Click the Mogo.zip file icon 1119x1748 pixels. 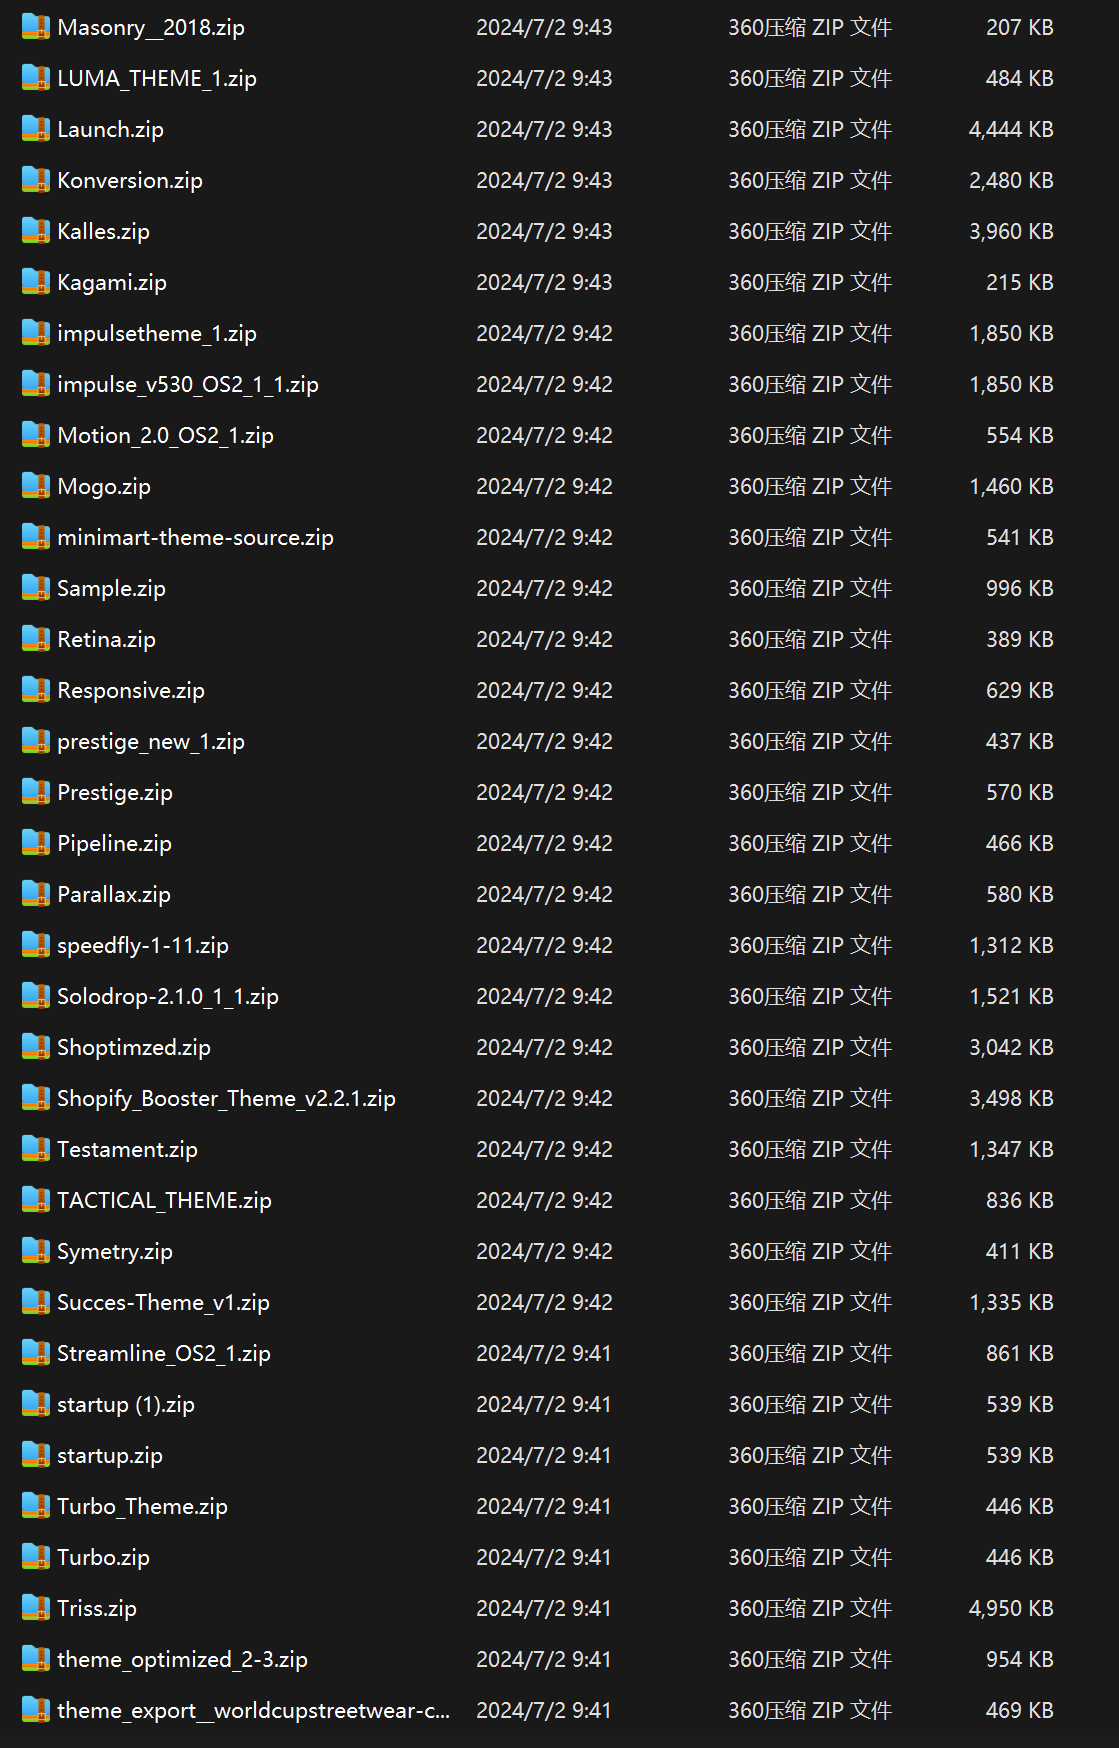36,486
